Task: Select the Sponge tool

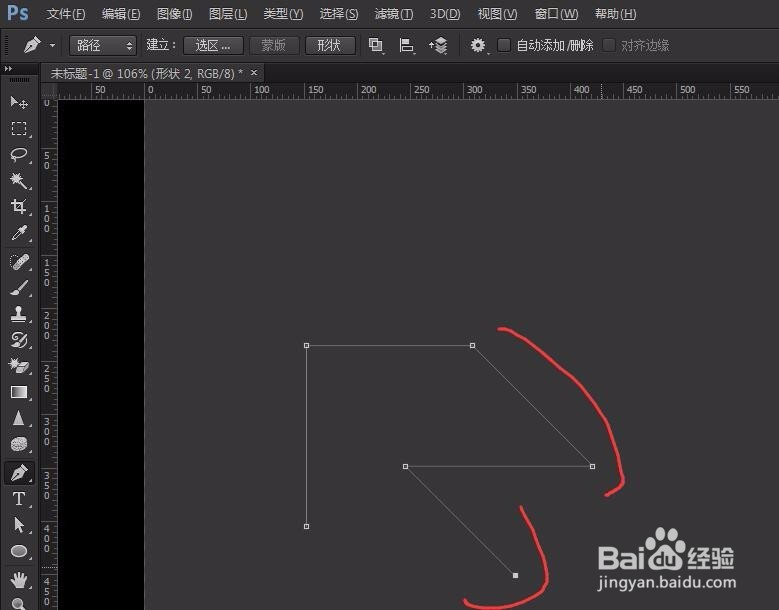Action: pos(19,444)
